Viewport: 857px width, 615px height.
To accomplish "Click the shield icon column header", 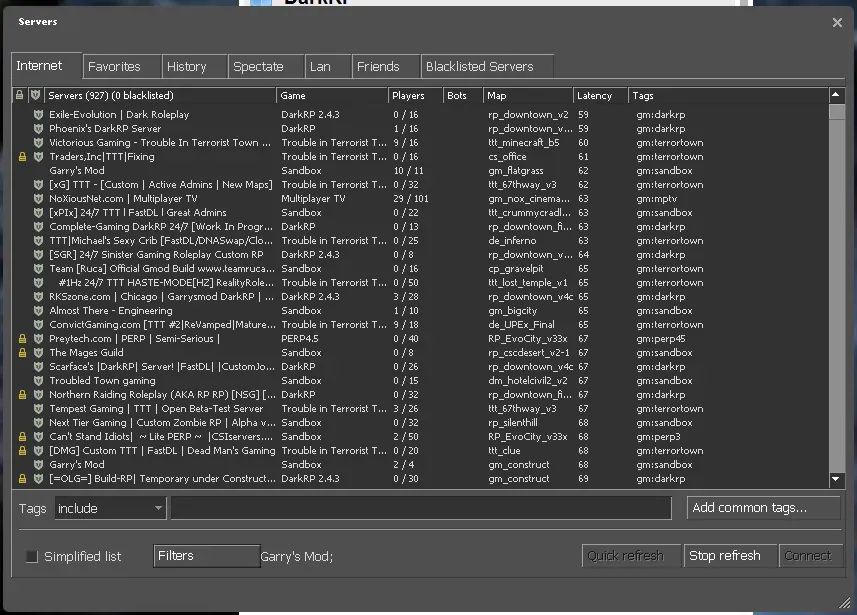I will click(x=36, y=95).
